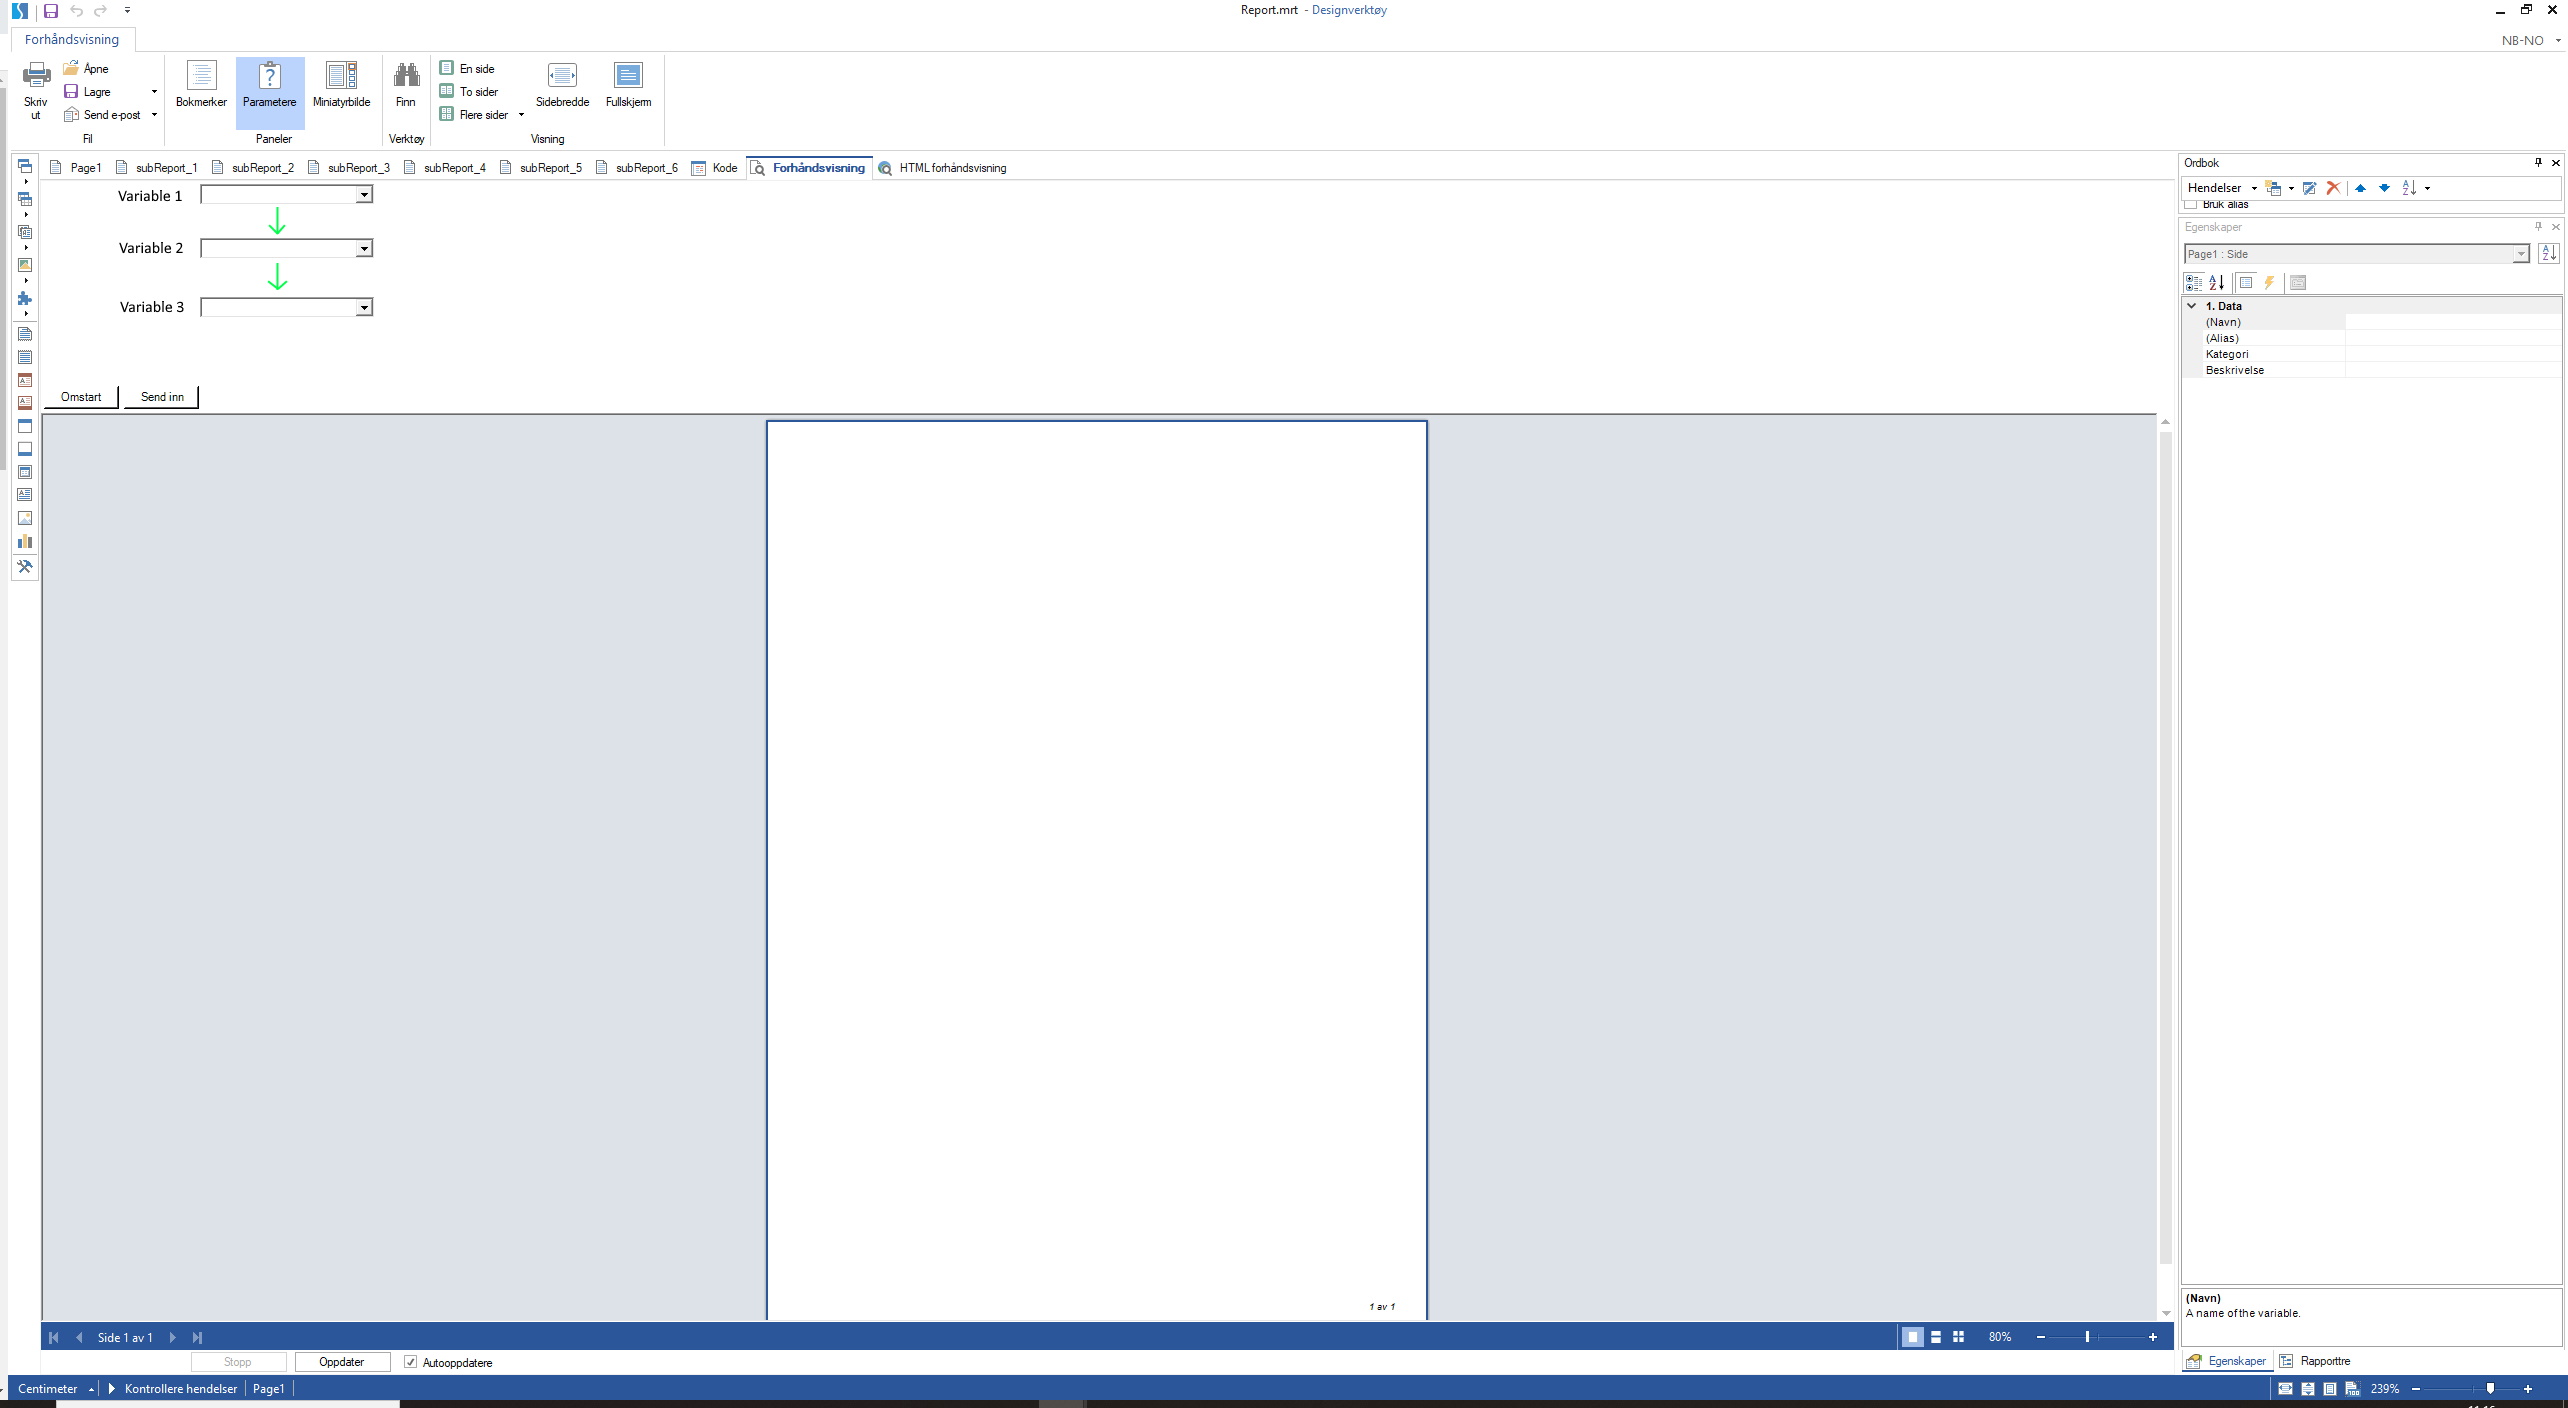
Task: Open the Kode tab
Action: tap(715, 168)
